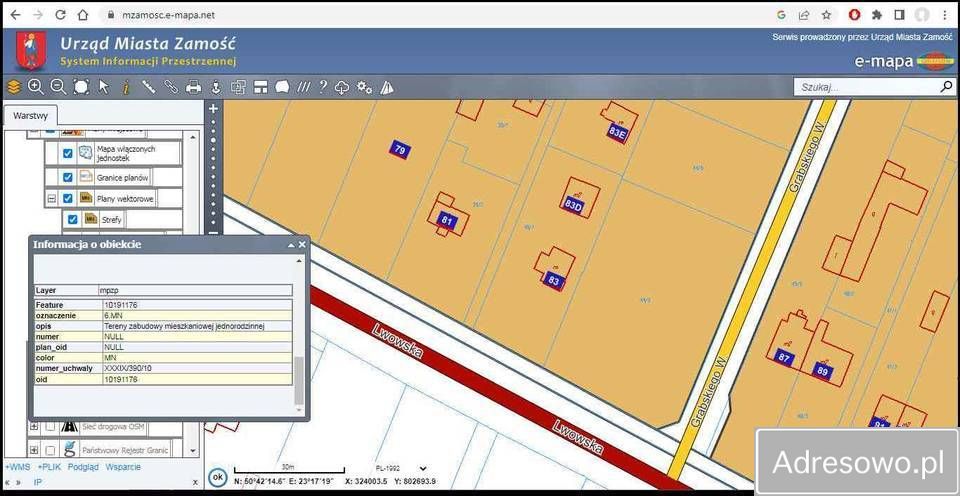Select the 'Tereny zabudowy mieszkaniowej jednorodzinnej' cell
The image size is (960, 496).
tap(197, 326)
